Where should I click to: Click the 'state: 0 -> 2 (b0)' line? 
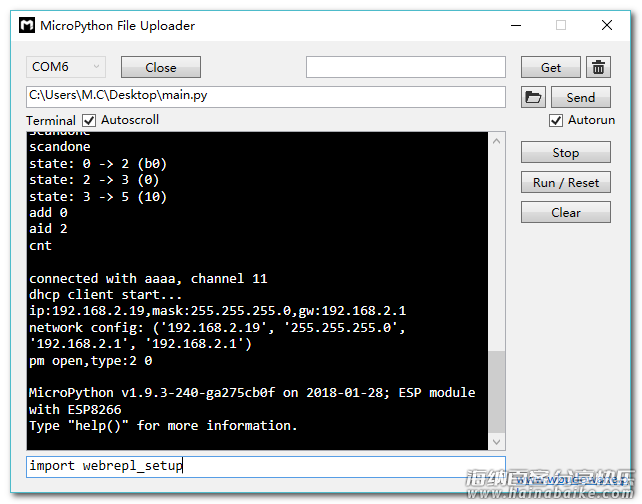click(x=98, y=164)
